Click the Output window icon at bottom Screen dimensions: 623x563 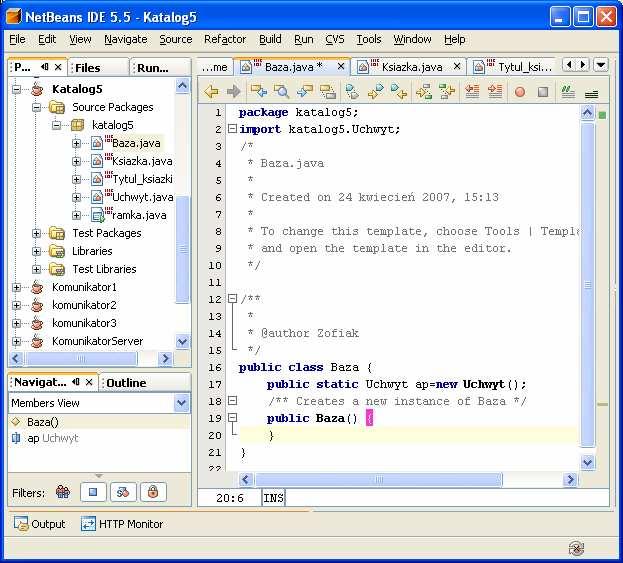click(21, 524)
